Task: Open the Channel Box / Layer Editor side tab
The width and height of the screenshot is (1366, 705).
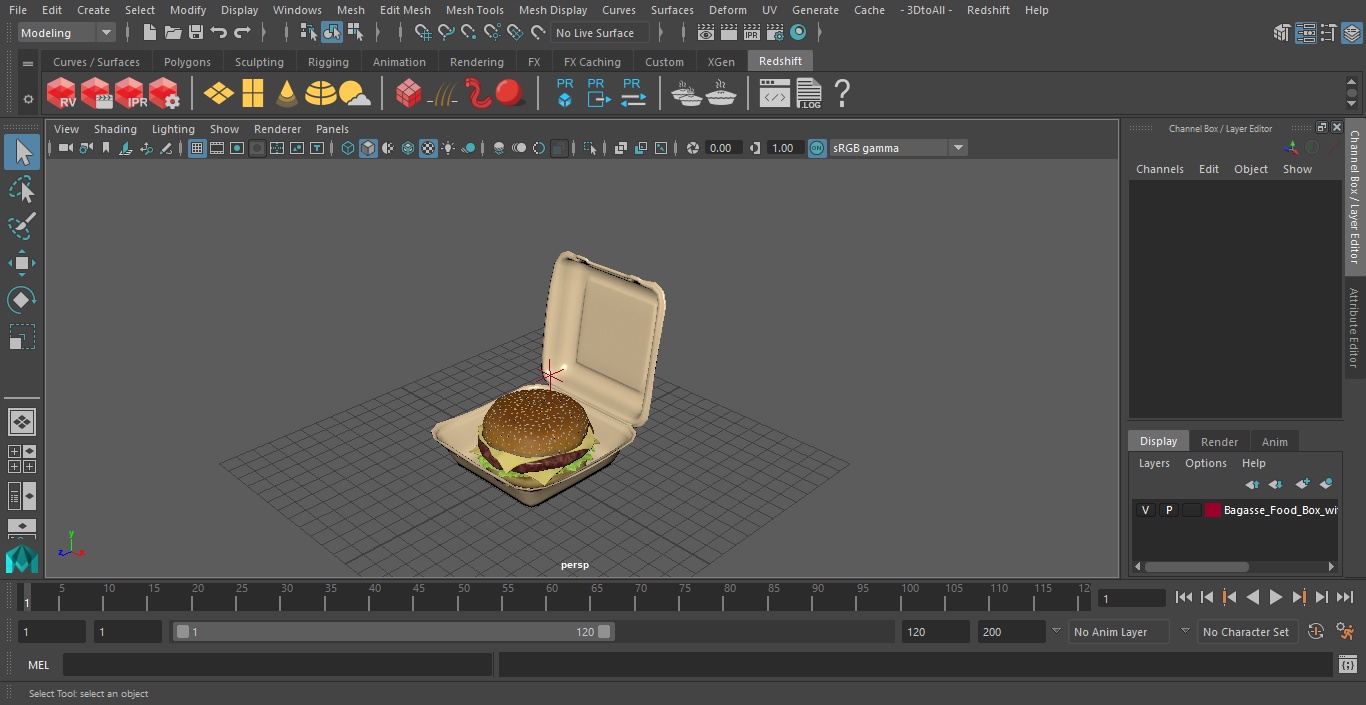Action: (1354, 197)
